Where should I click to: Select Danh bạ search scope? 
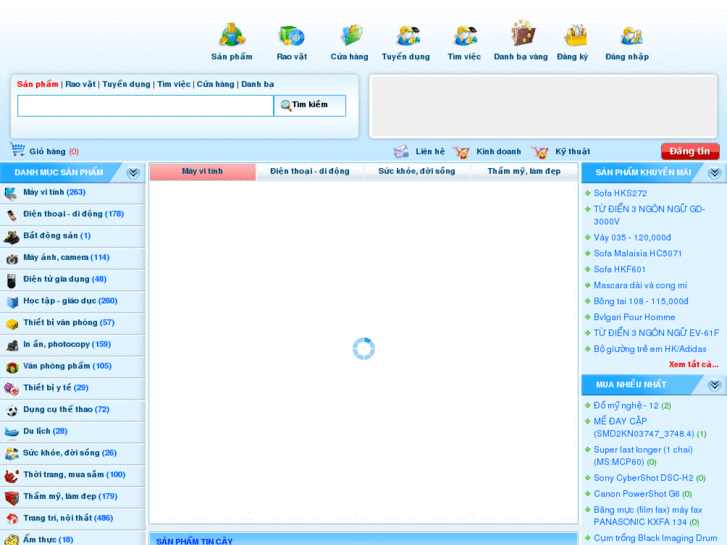[257, 84]
